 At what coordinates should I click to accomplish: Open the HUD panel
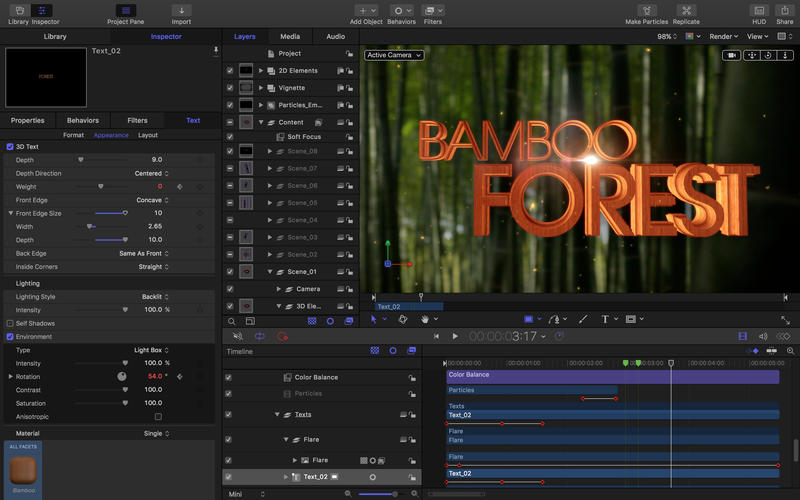(758, 10)
